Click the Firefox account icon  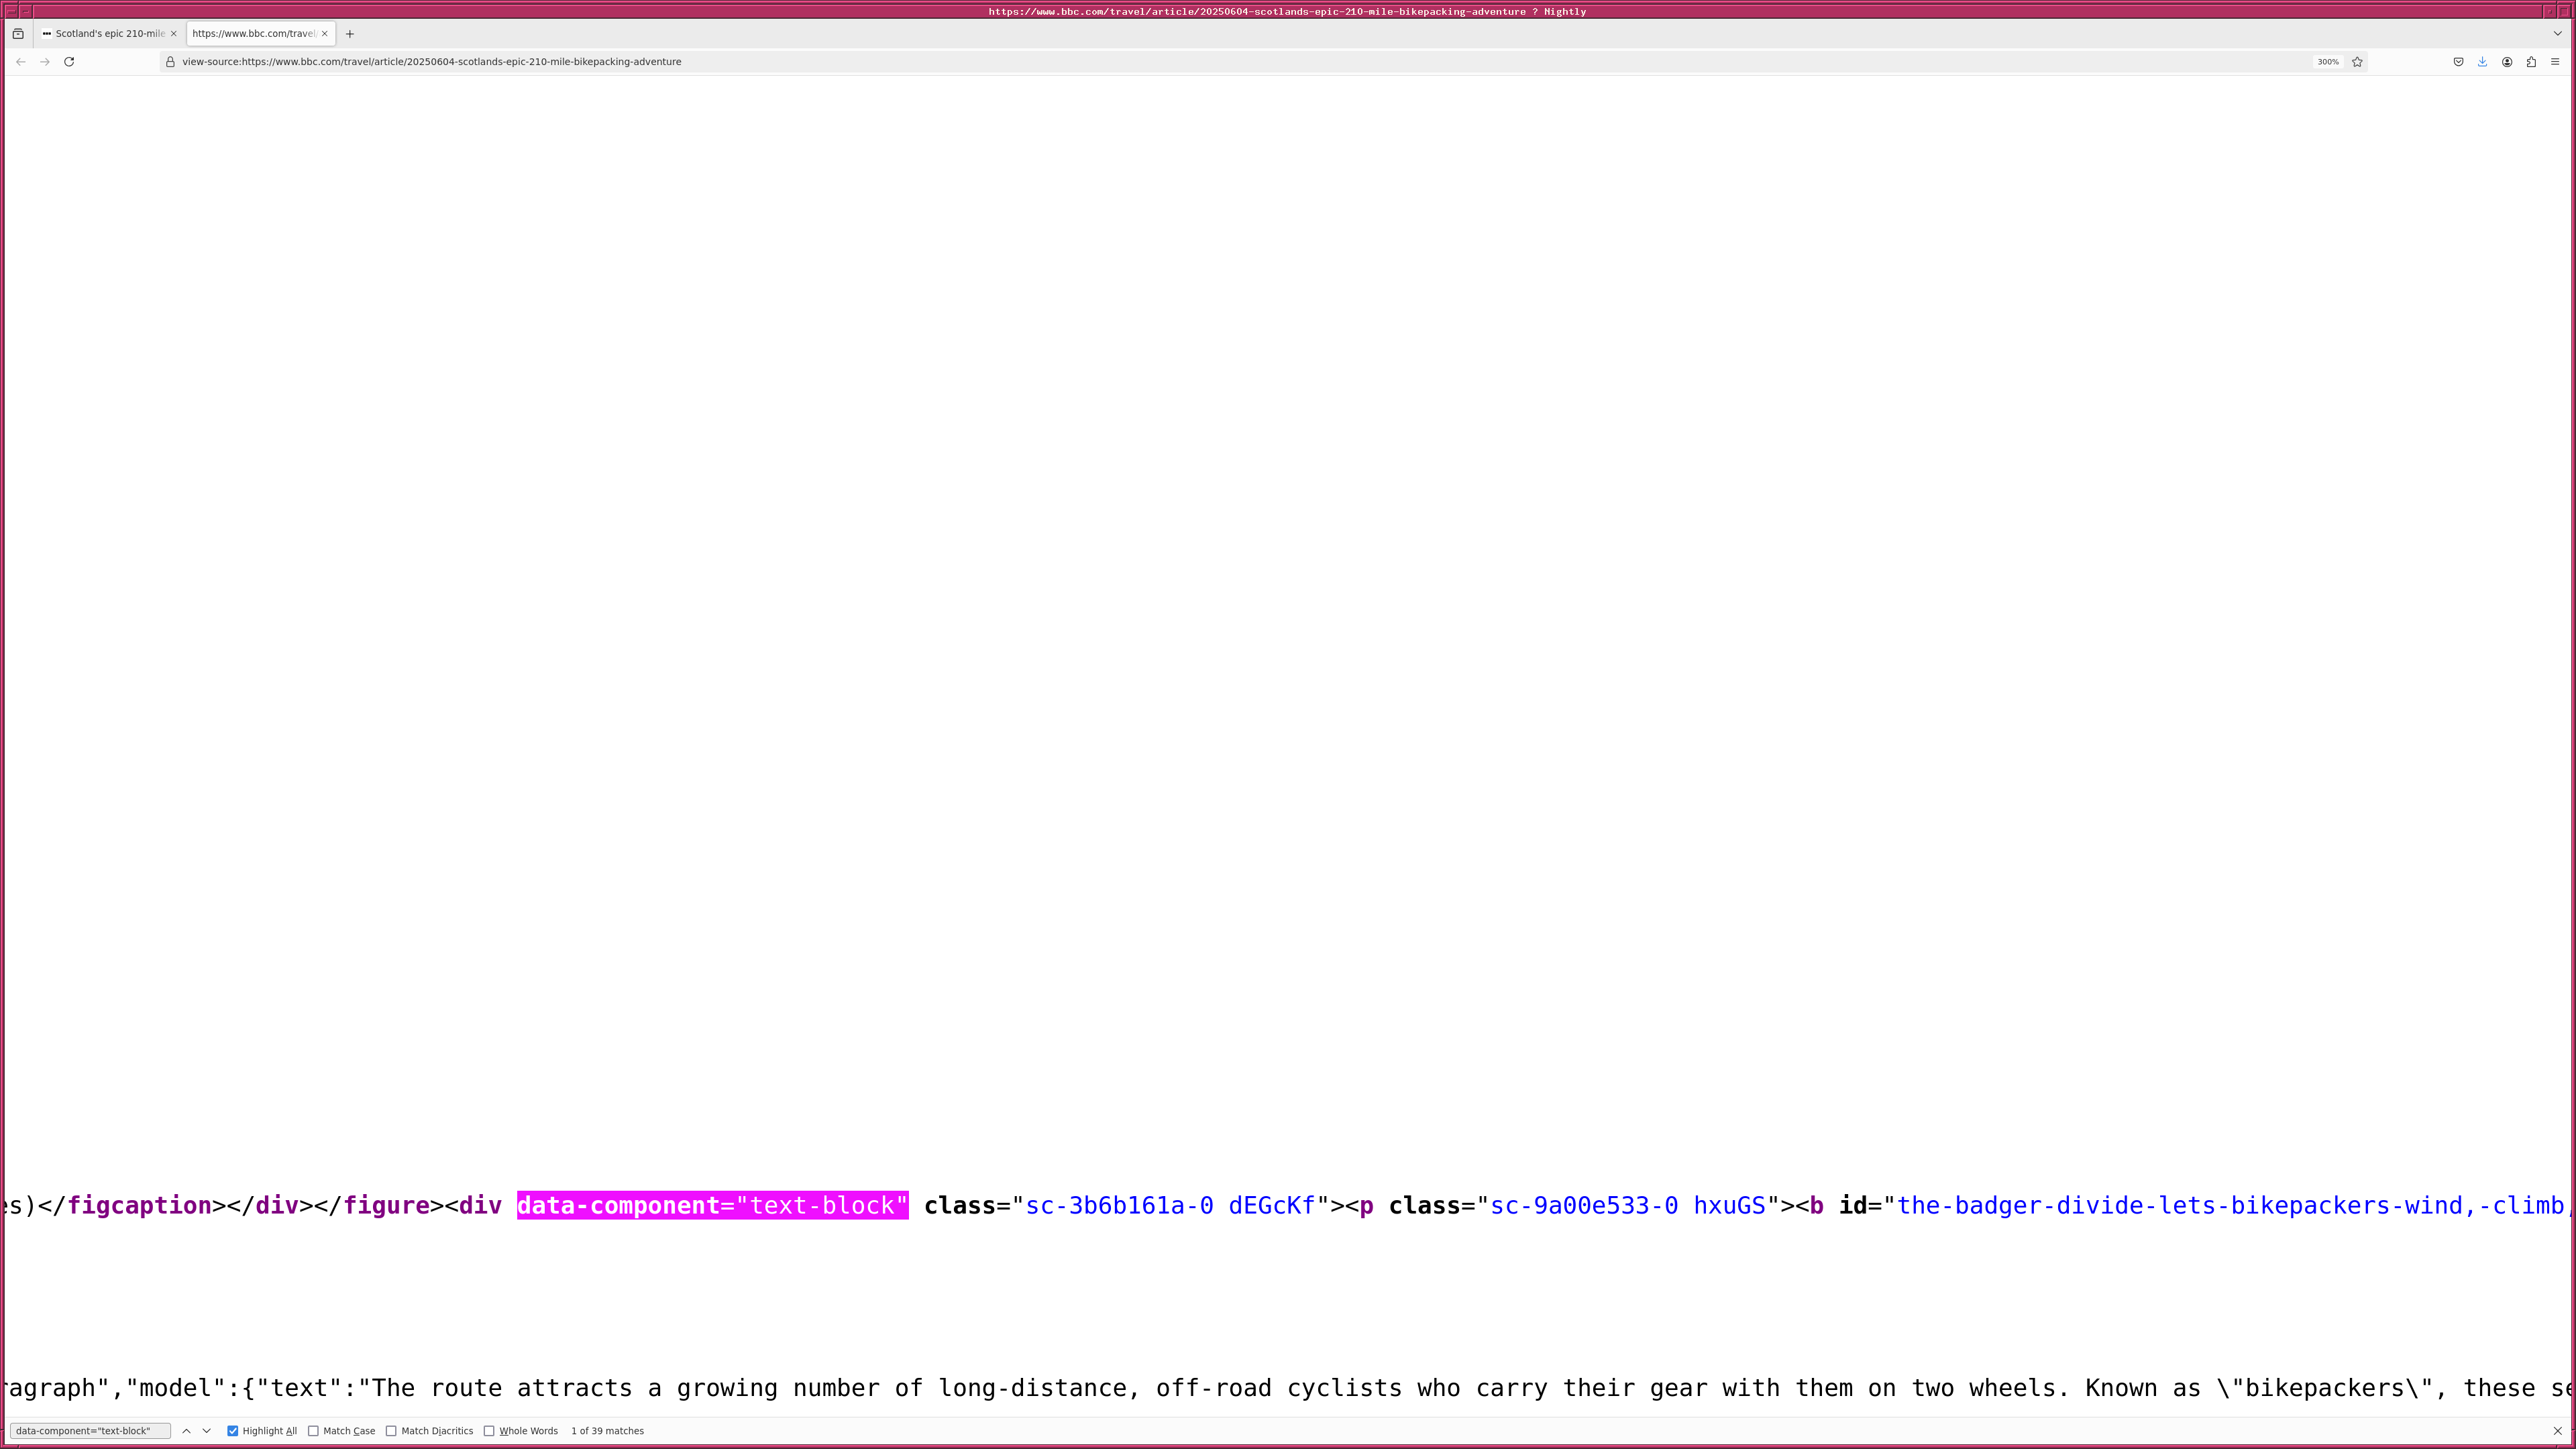click(x=2507, y=62)
